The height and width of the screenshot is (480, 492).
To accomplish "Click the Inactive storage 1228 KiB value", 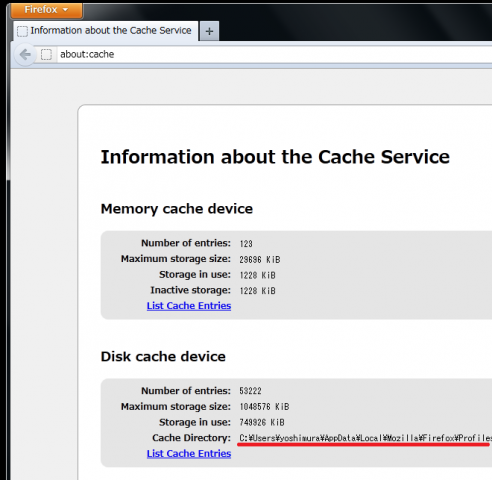I will (x=257, y=291).
